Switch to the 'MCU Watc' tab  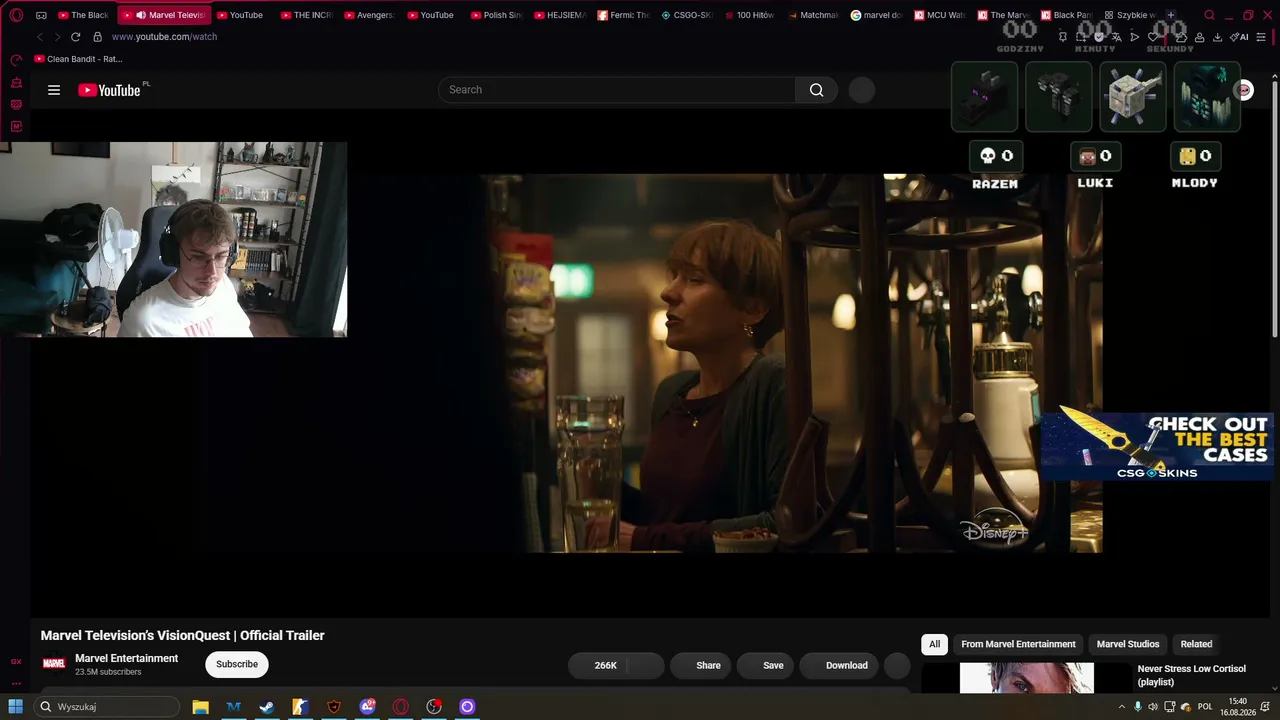[x=941, y=15]
